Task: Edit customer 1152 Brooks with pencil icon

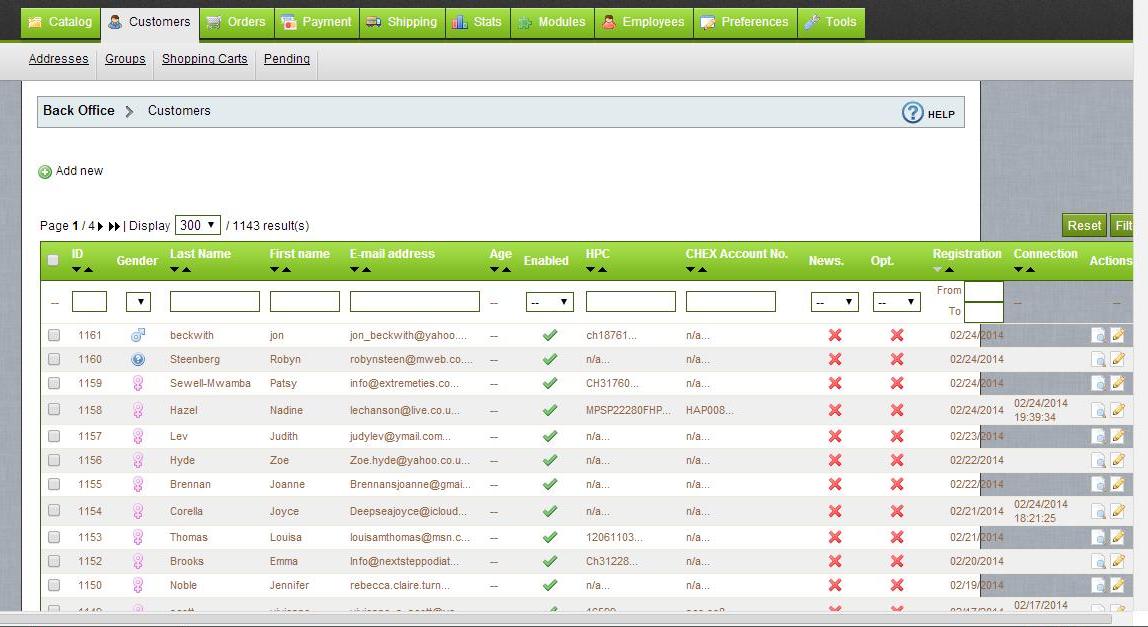Action: (x=1117, y=562)
